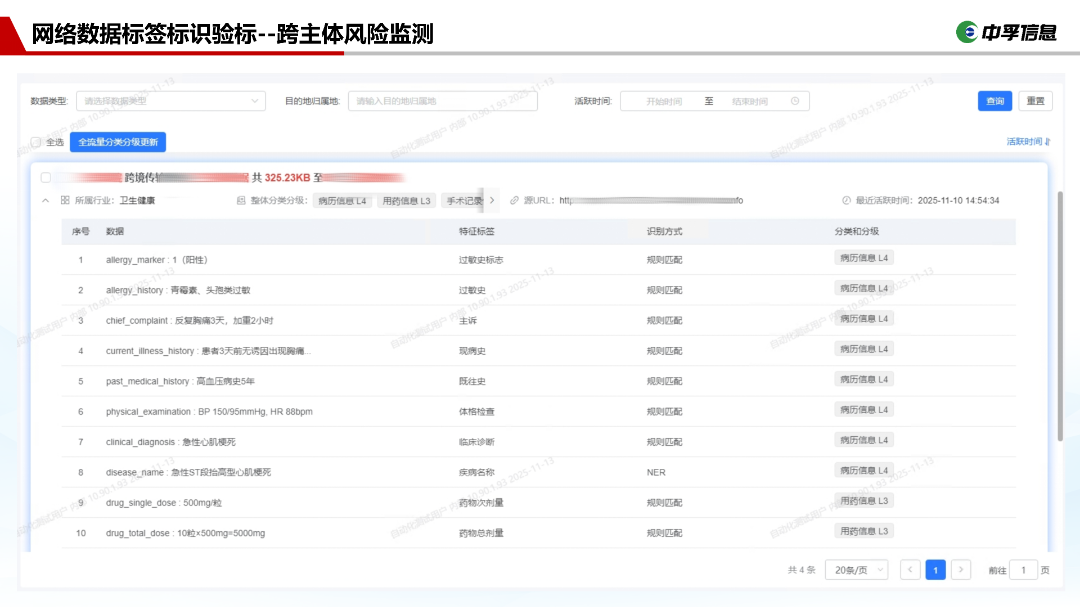Click the 目的地归属地 input field
Viewport: 1080px width, 607px height.
tap(443, 101)
